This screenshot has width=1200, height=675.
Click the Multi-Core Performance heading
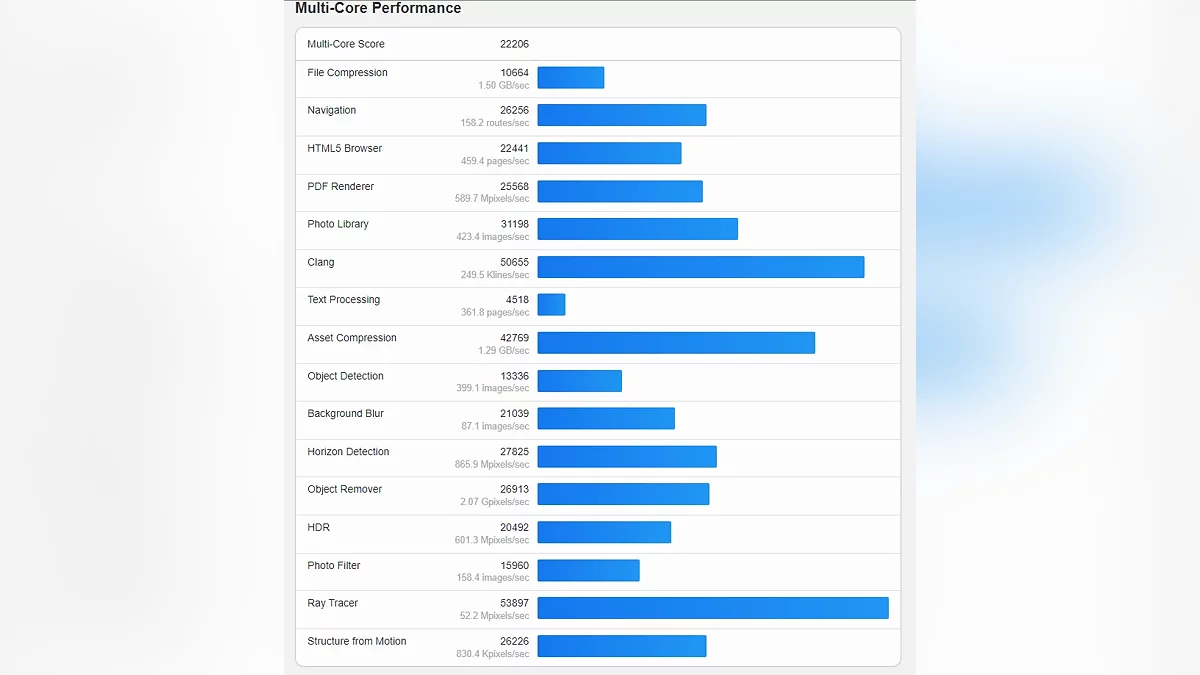click(x=378, y=9)
